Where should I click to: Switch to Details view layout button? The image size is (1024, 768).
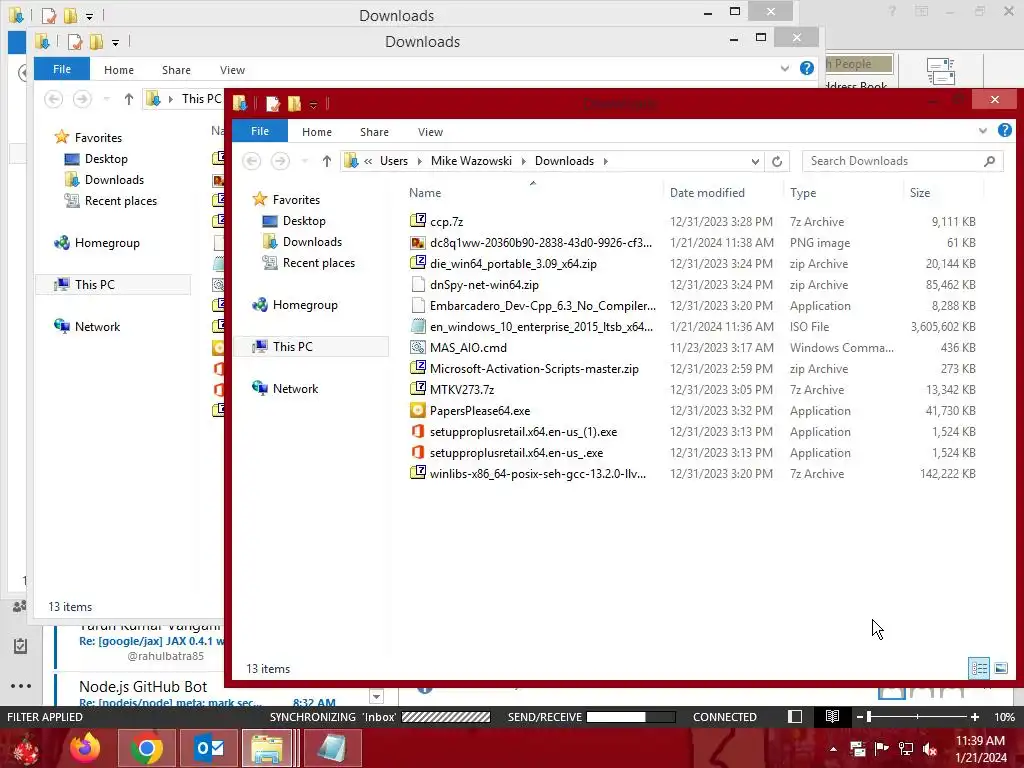pyautogui.click(x=978, y=668)
